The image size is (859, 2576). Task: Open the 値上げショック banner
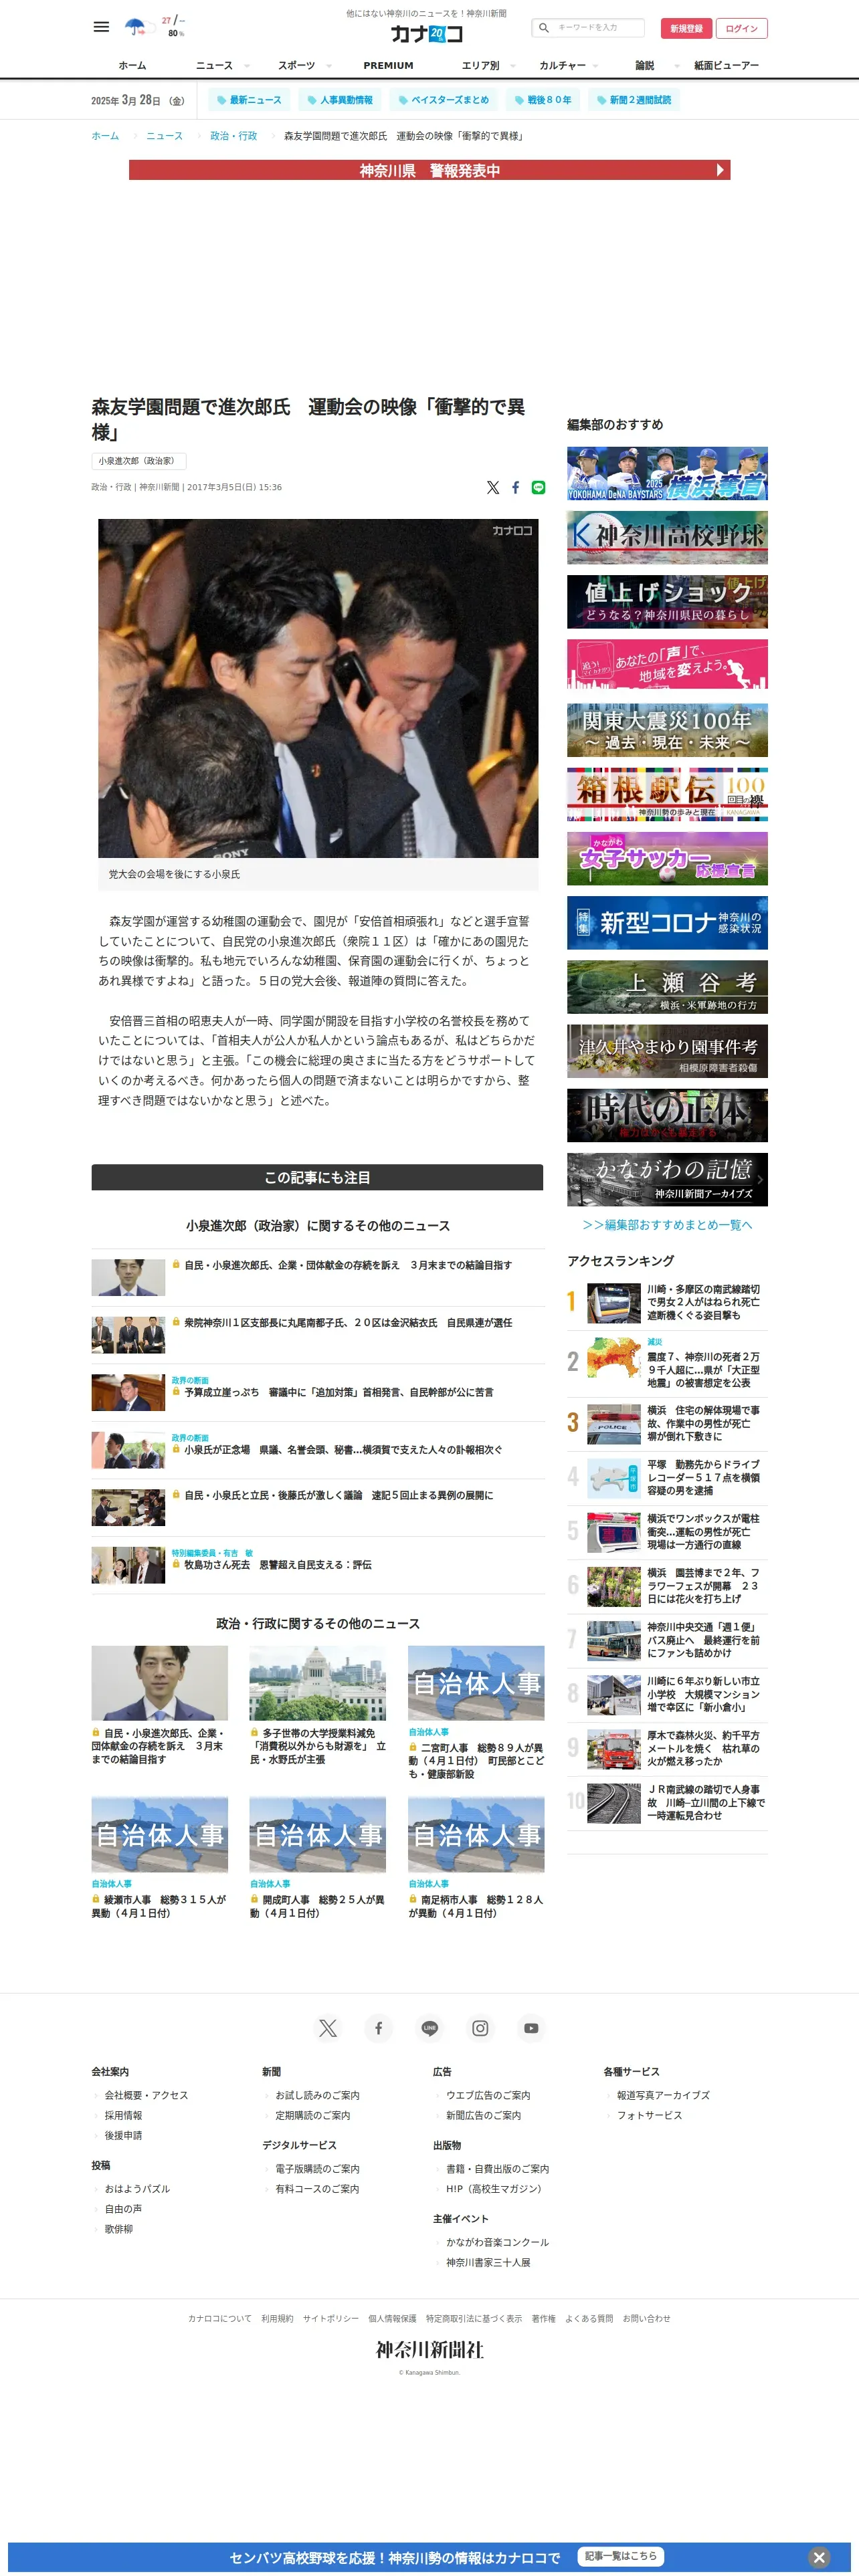[x=667, y=601]
